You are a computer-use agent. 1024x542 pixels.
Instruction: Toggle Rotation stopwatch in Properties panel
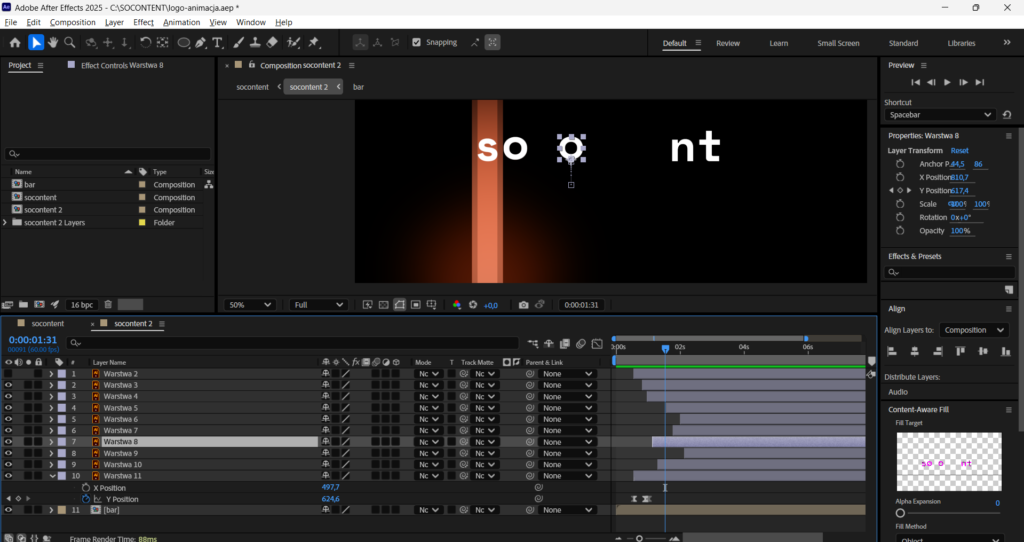[x=900, y=217]
